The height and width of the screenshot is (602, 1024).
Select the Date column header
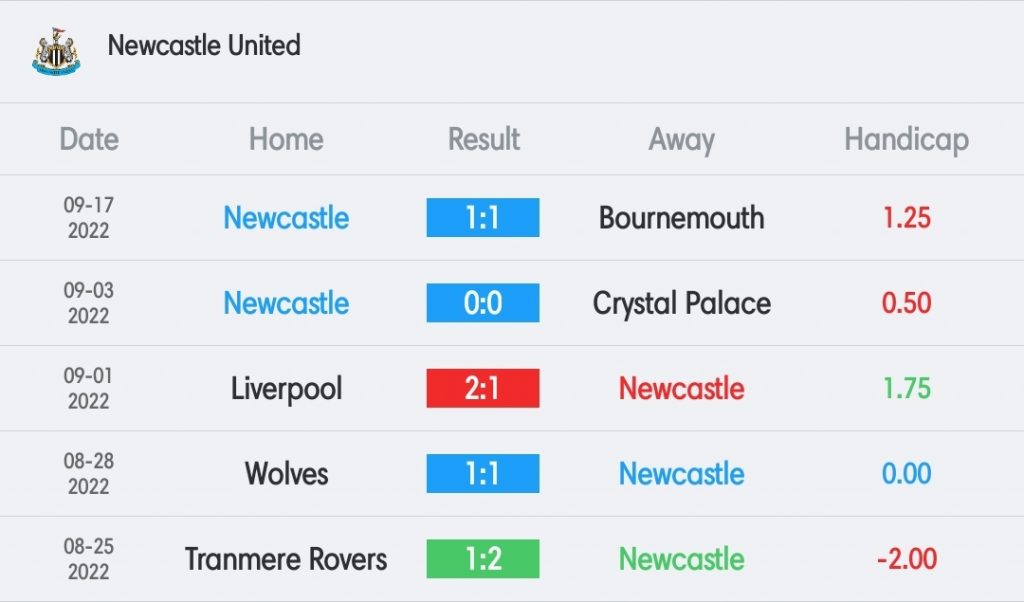tap(89, 139)
